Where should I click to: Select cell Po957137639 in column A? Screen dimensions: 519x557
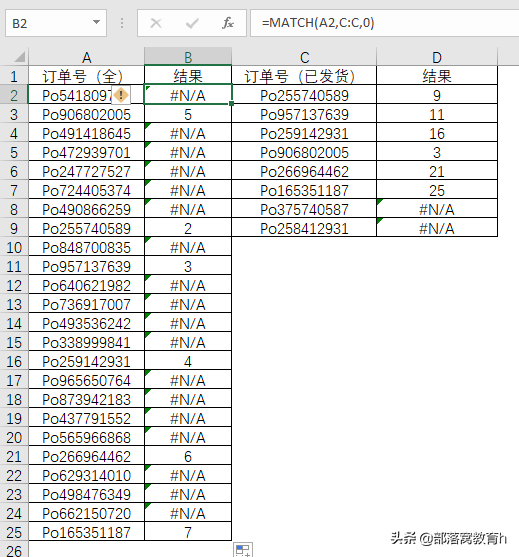[x=86, y=266]
